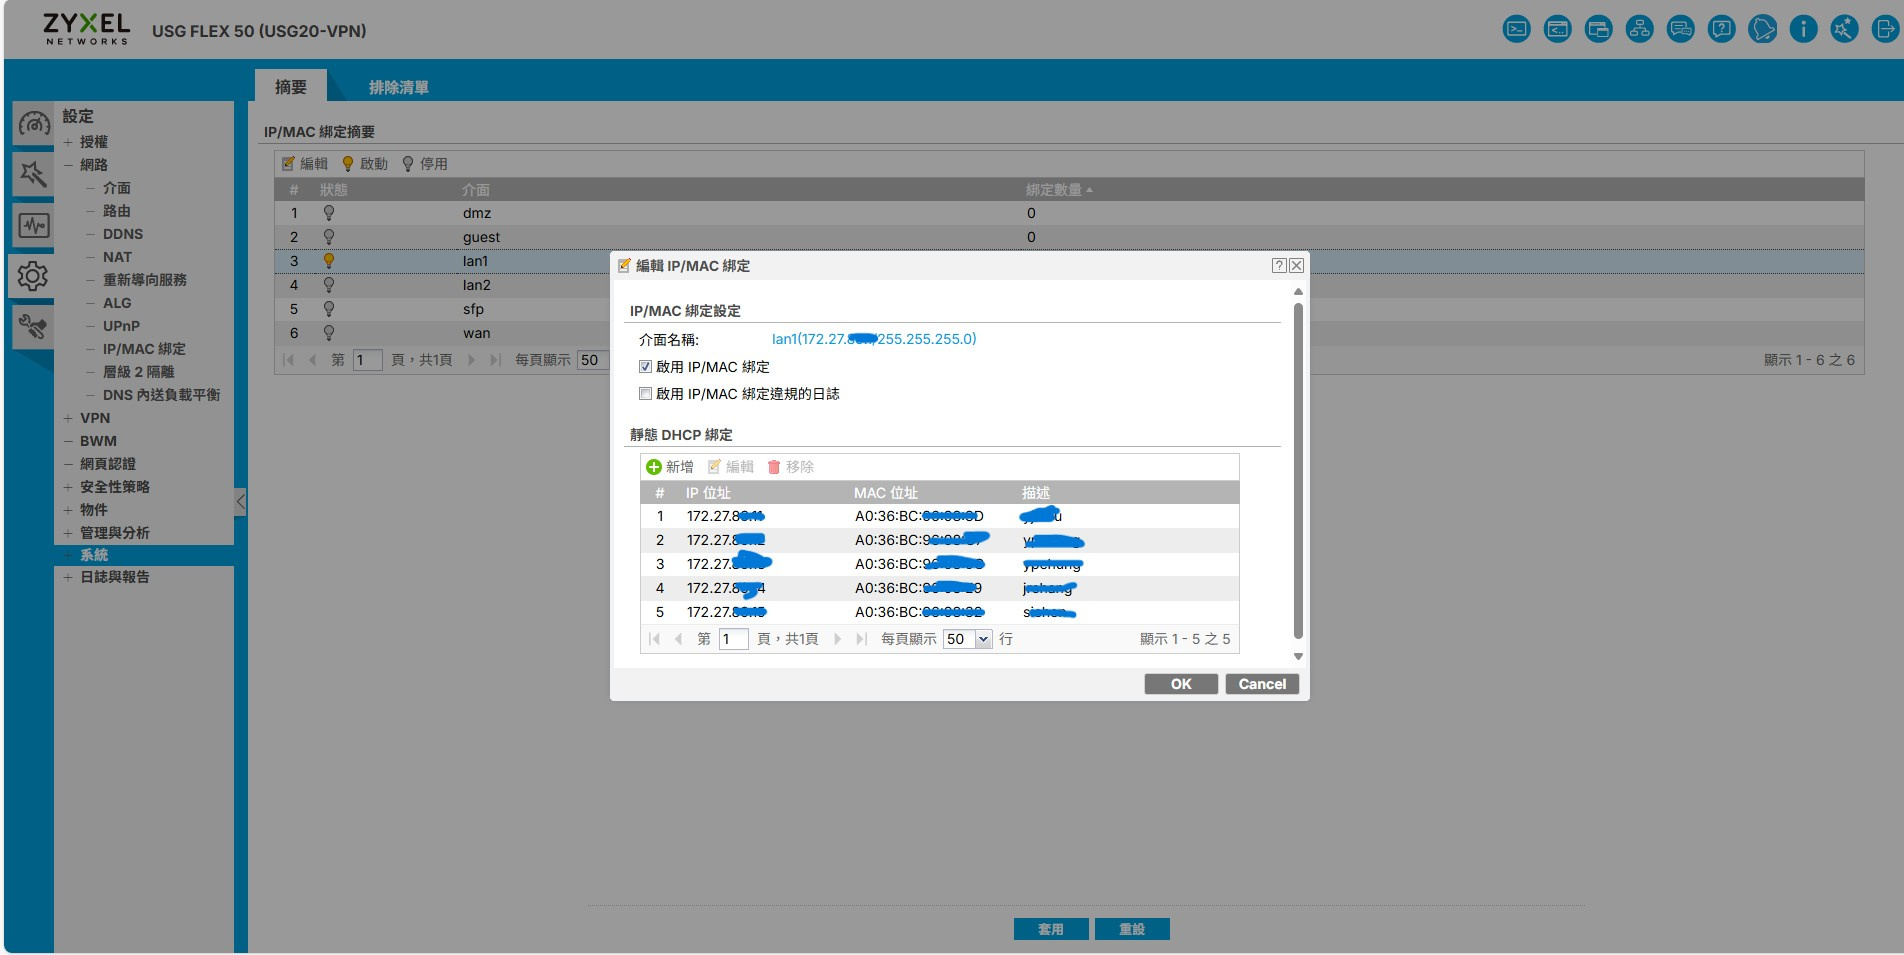The height and width of the screenshot is (955, 1904).
Task: Open the NAT menu item
Action: coord(117,257)
